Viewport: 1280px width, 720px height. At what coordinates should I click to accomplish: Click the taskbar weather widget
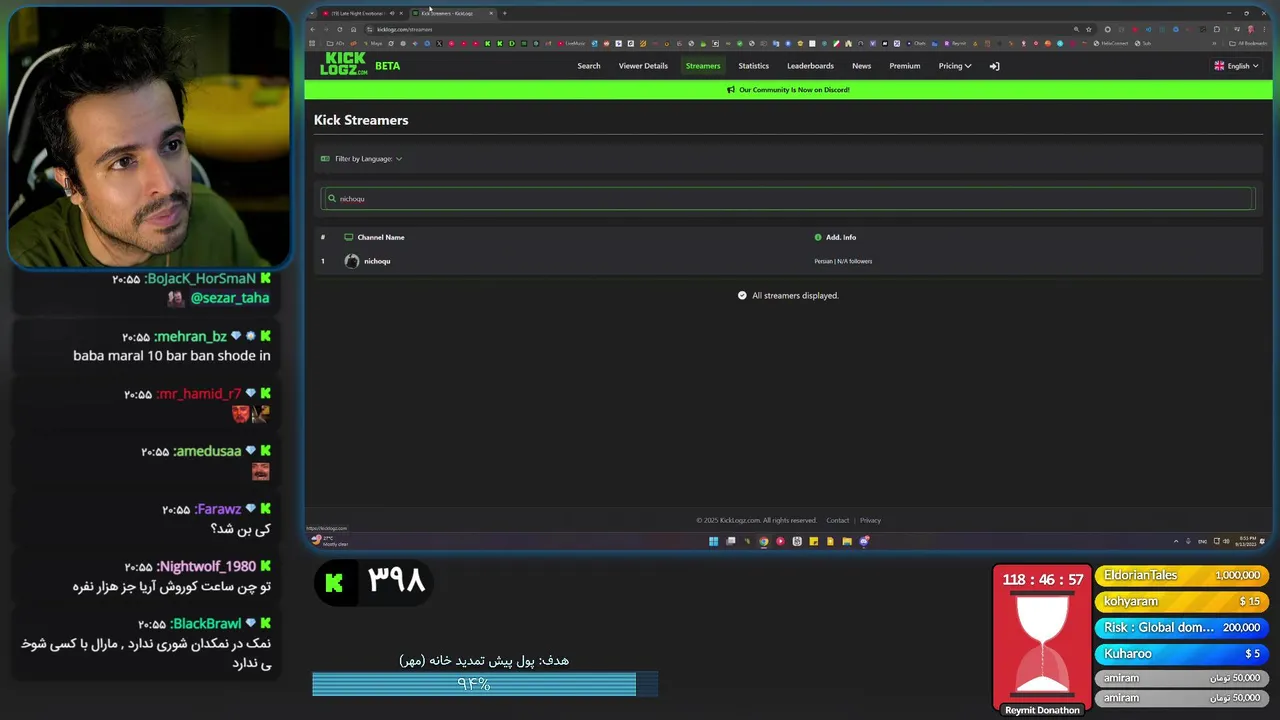[330, 541]
